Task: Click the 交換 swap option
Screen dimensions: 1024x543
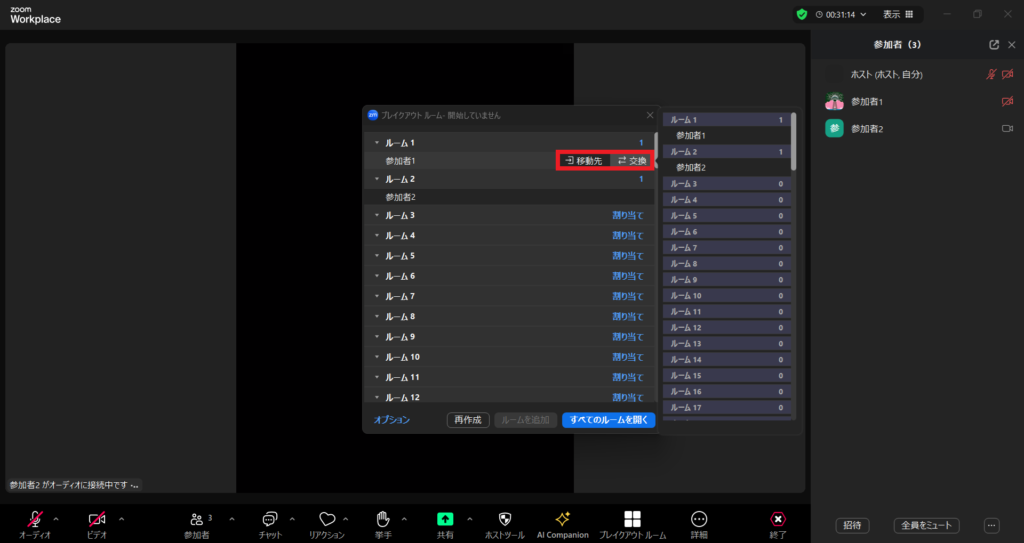Action: click(x=631, y=161)
